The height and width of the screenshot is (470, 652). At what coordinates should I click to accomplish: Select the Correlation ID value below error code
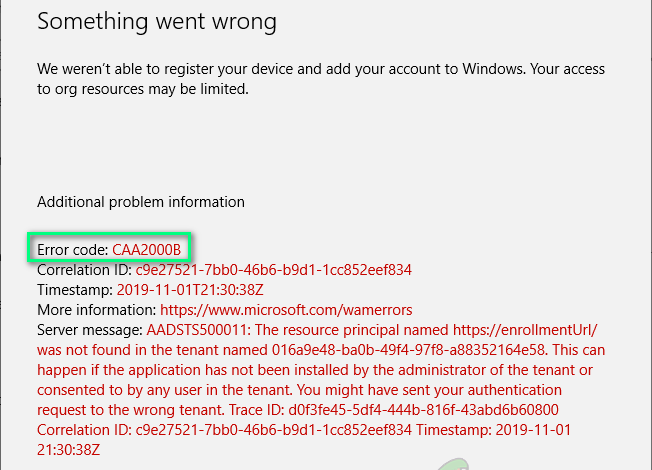(273, 270)
